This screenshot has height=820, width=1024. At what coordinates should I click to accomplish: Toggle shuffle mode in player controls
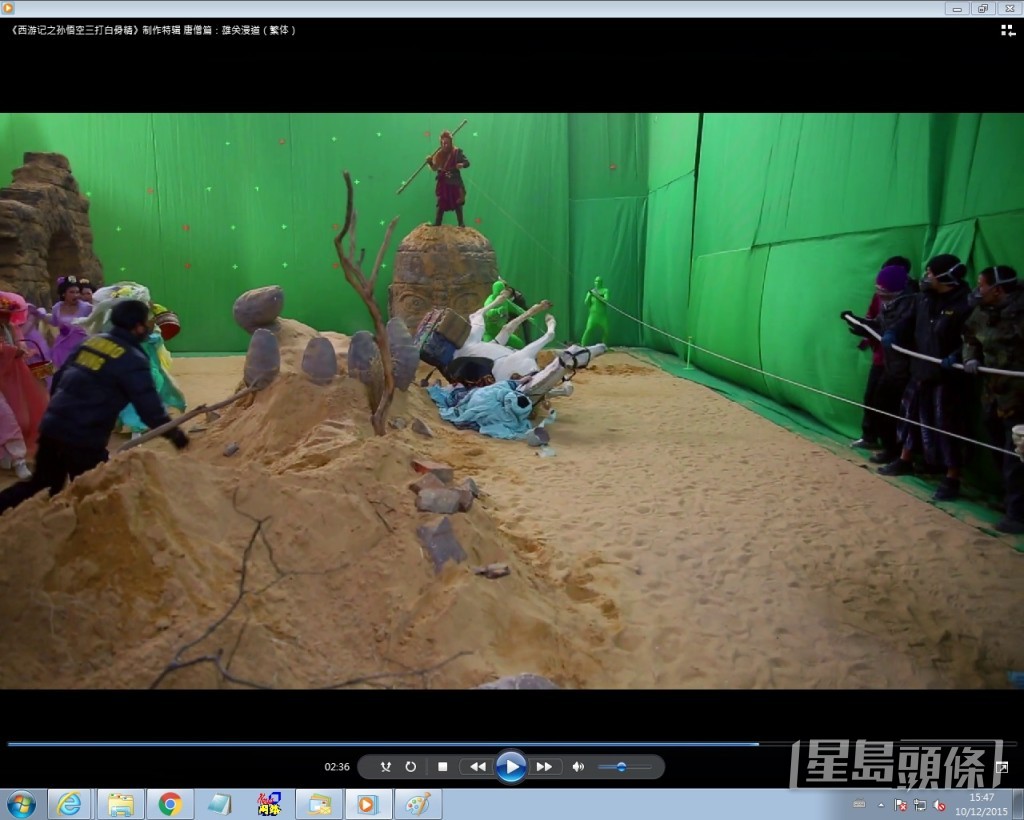point(385,766)
